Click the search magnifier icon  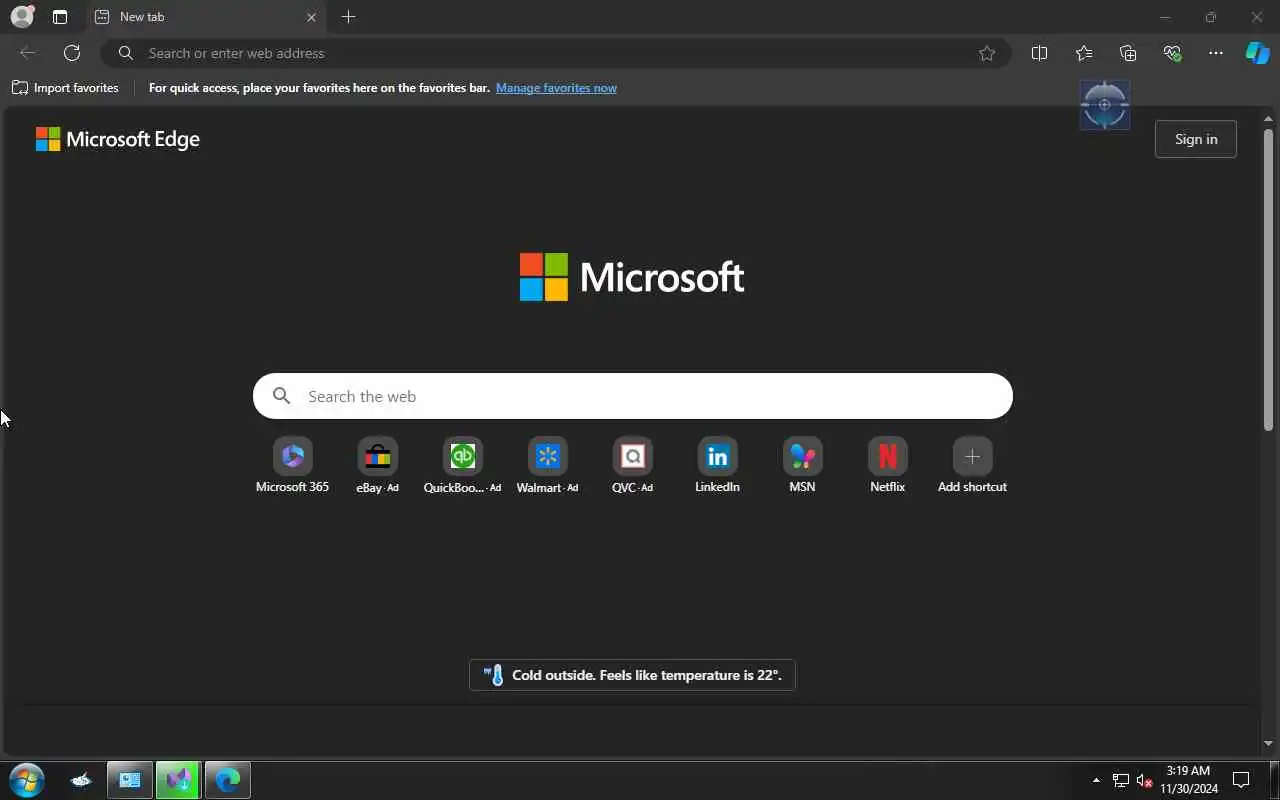coord(282,396)
